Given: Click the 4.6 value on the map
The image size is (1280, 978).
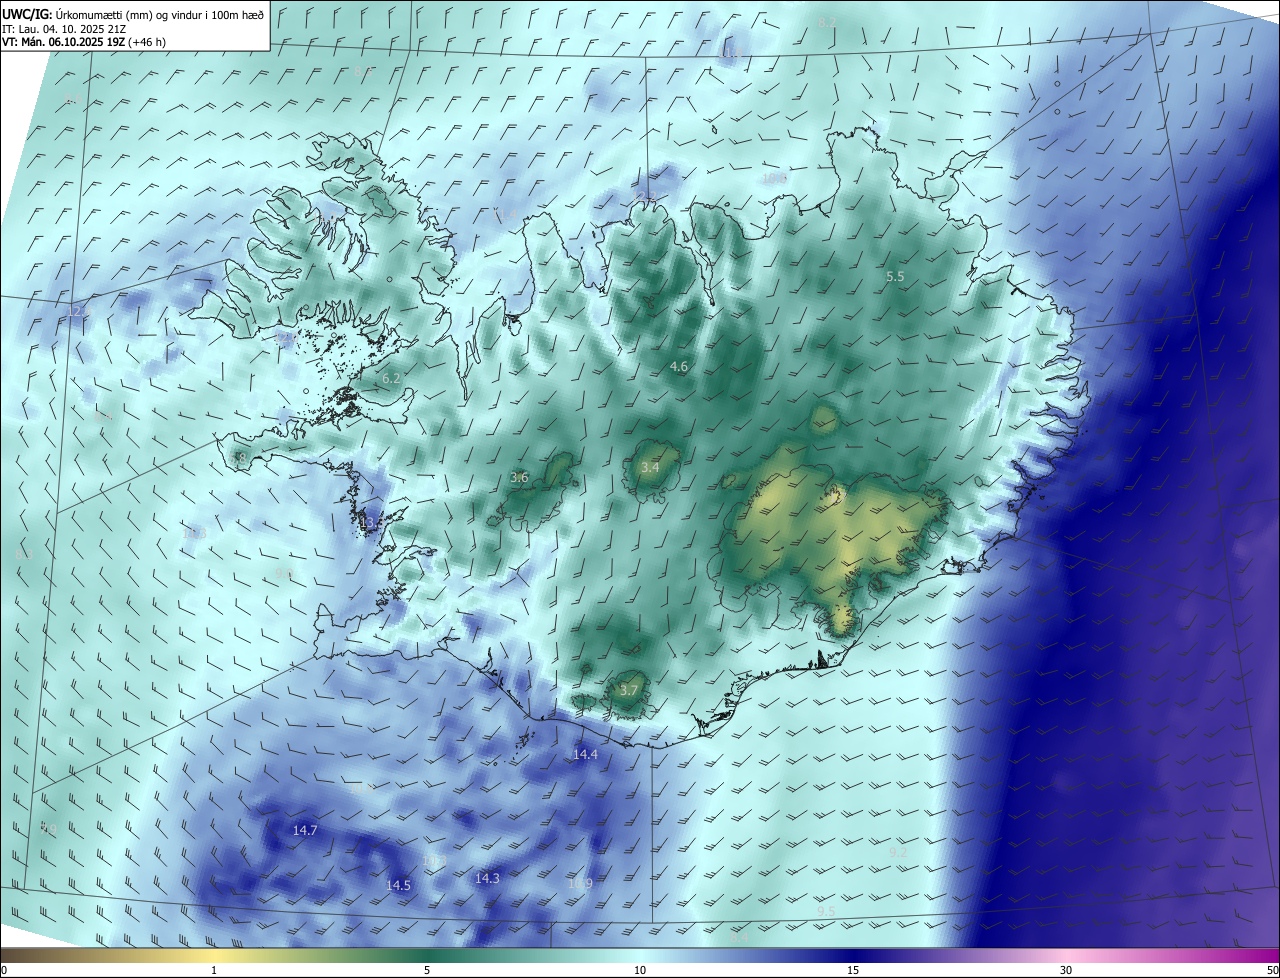Looking at the screenshot, I should coord(679,367).
